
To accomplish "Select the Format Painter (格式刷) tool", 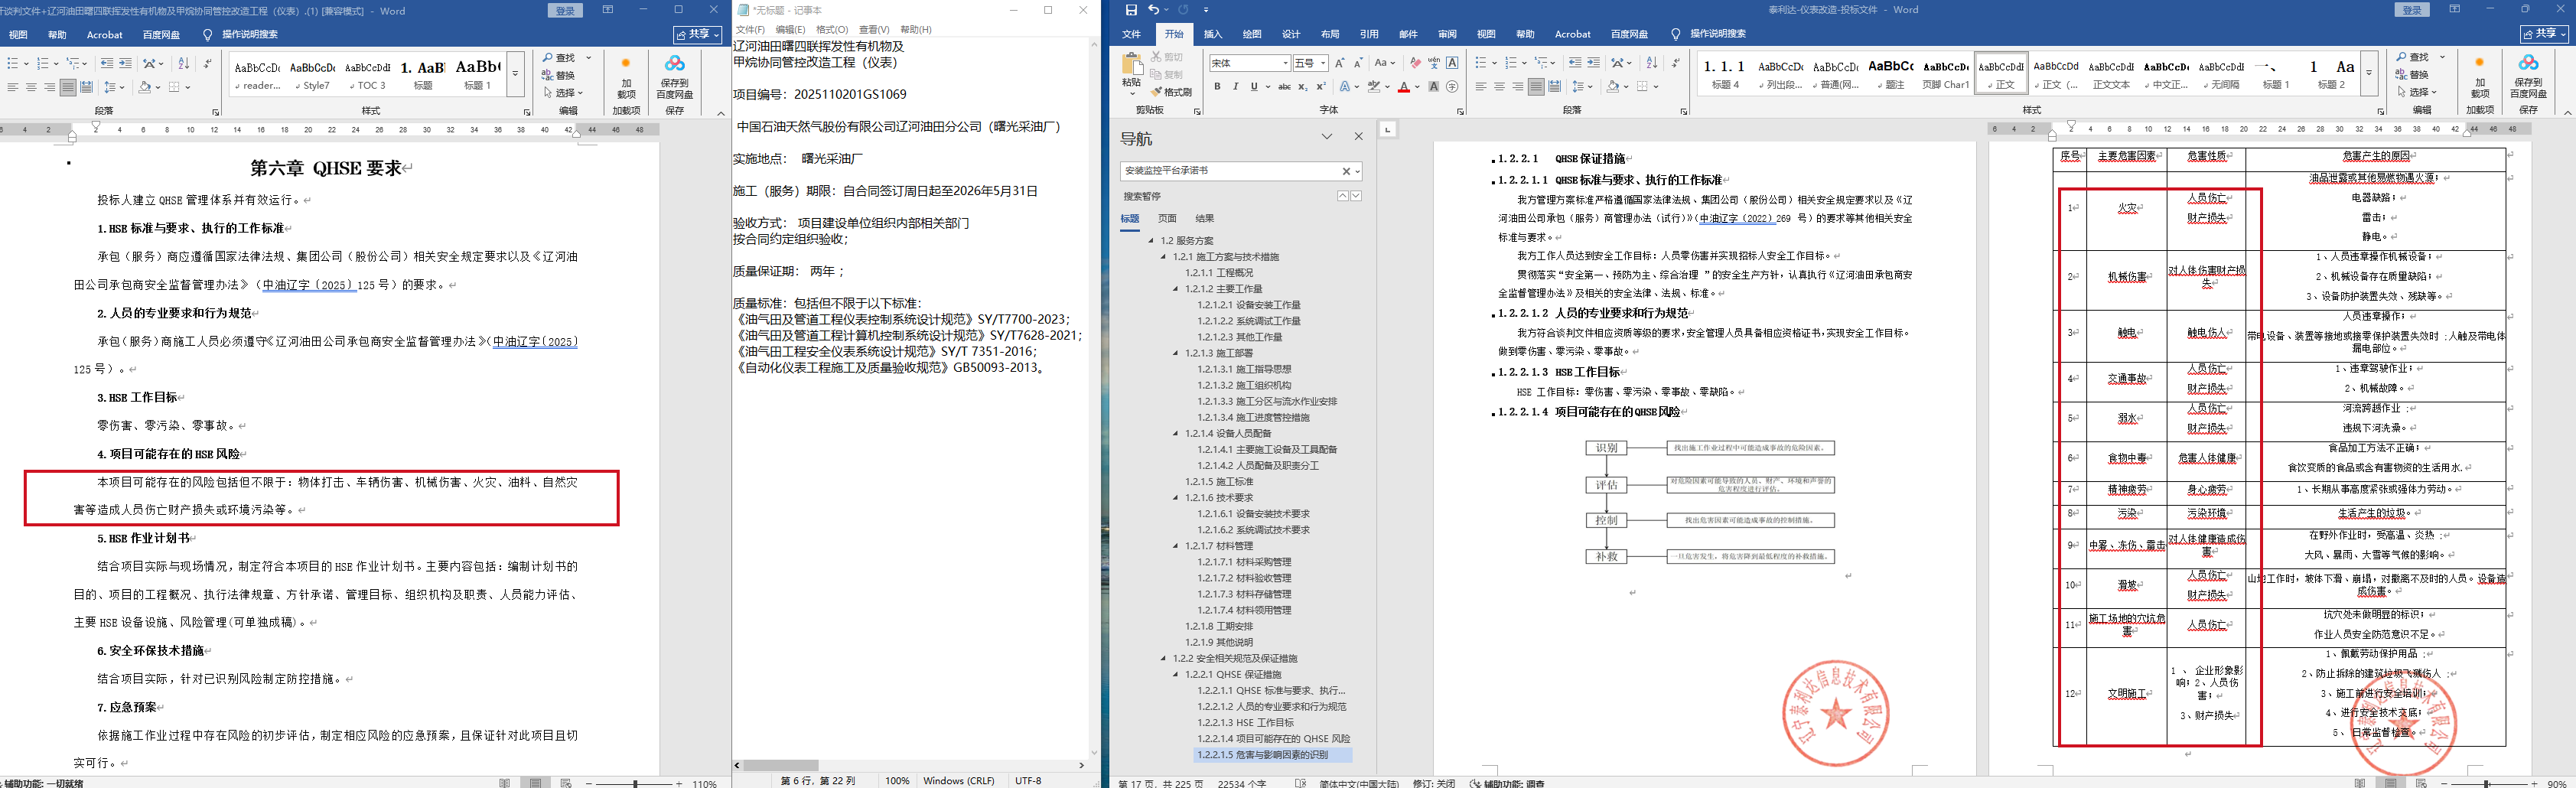I will click(x=1172, y=92).
